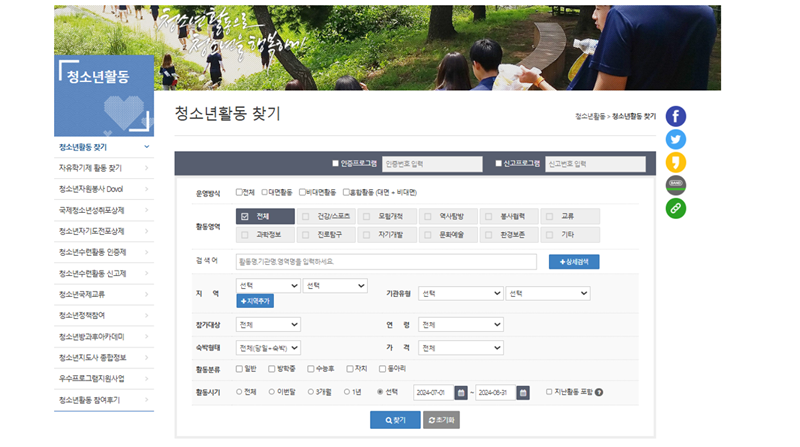Click 지역추가 button
Viewport: 800px width, 447px height.
(255, 301)
